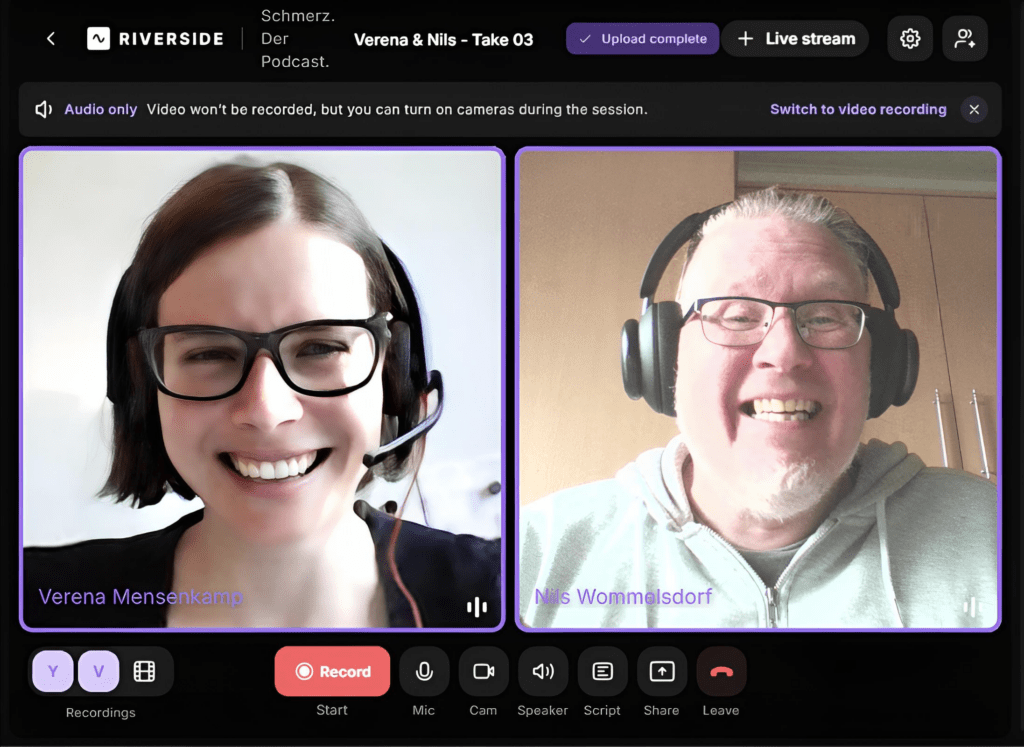Click session title Verena & Nils - Take 03
The image size is (1024, 747).
[443, 40]
